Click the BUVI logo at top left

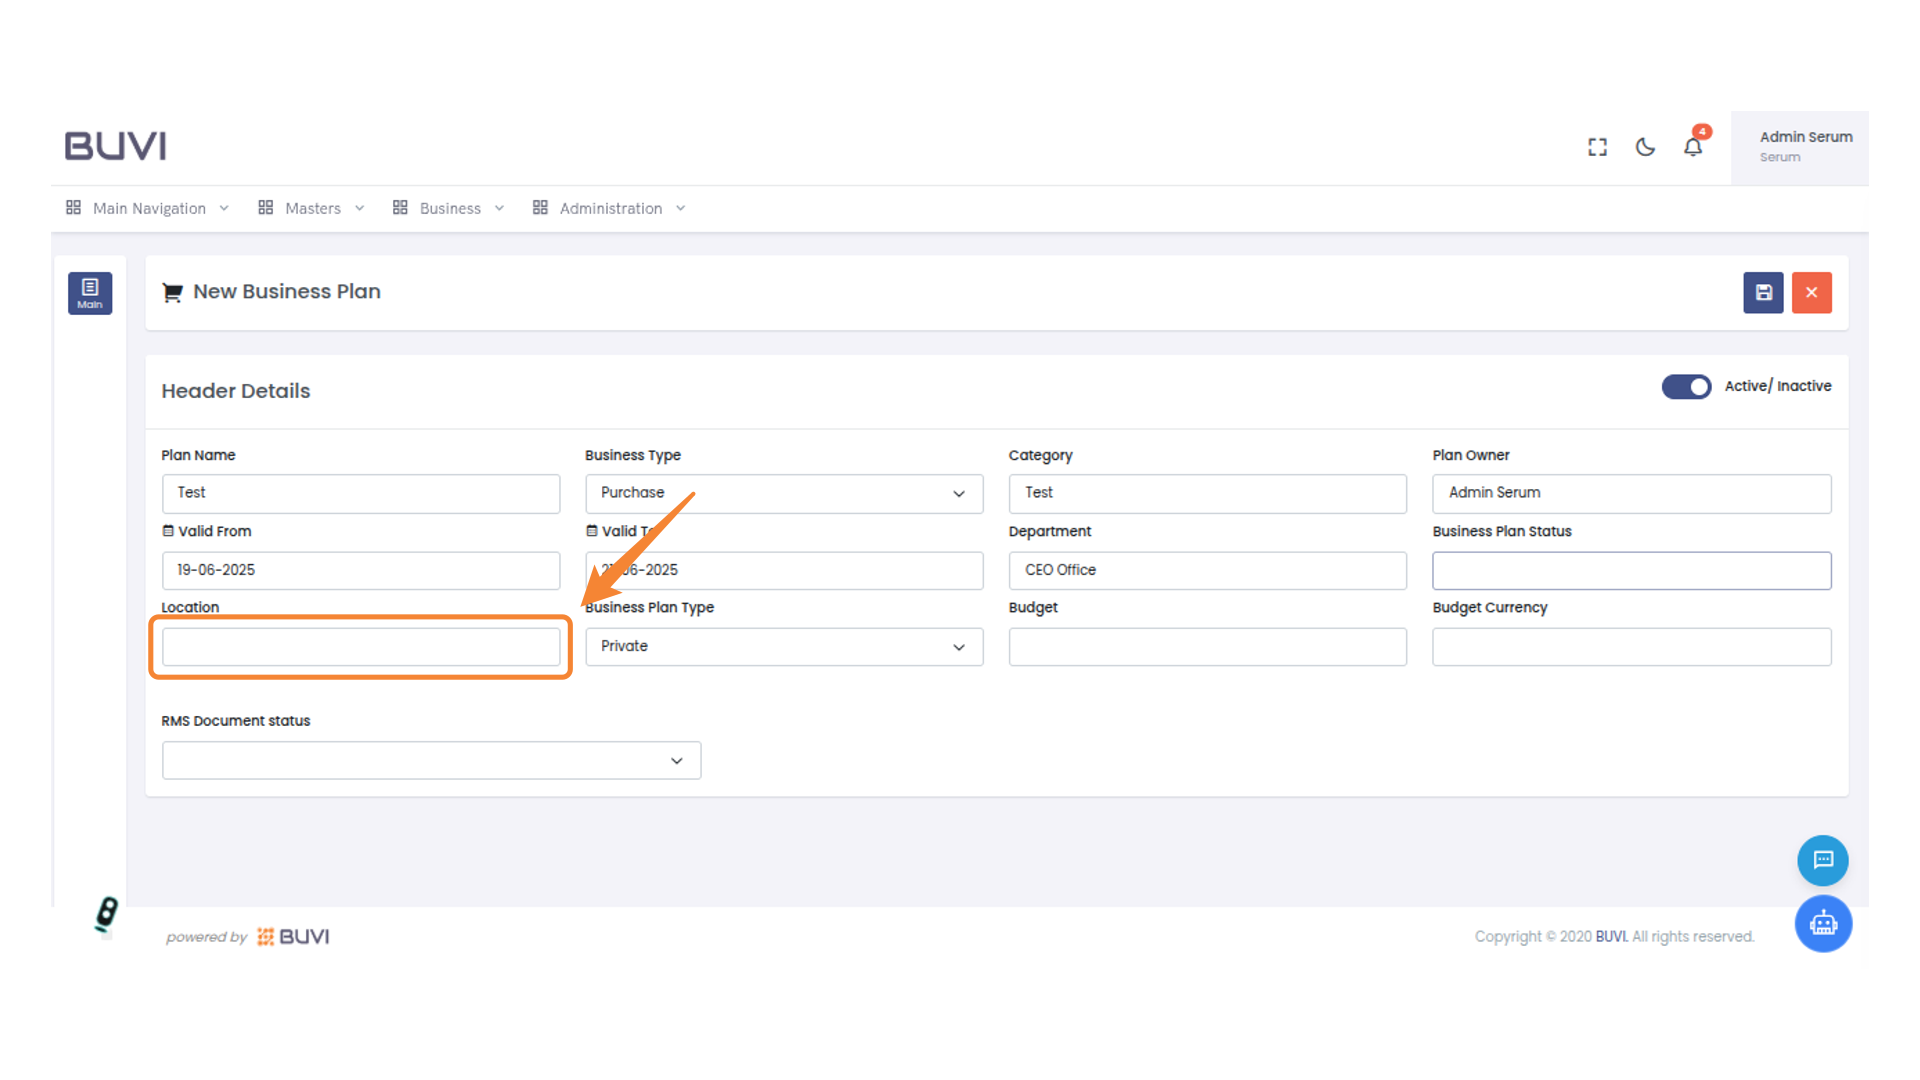click(116, 146)
